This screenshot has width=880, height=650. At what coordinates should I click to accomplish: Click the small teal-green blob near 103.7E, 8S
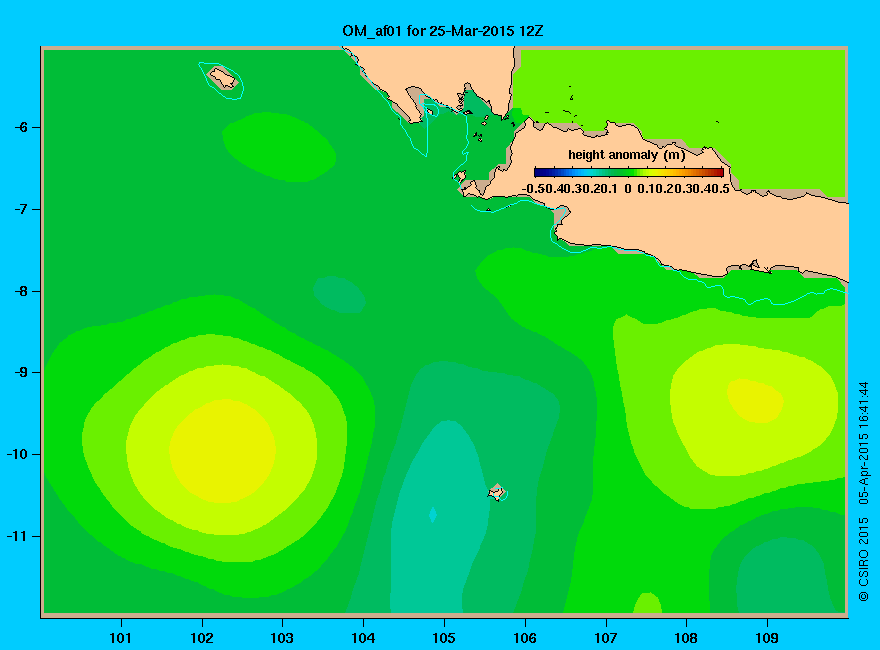click(x=340, y=294)
